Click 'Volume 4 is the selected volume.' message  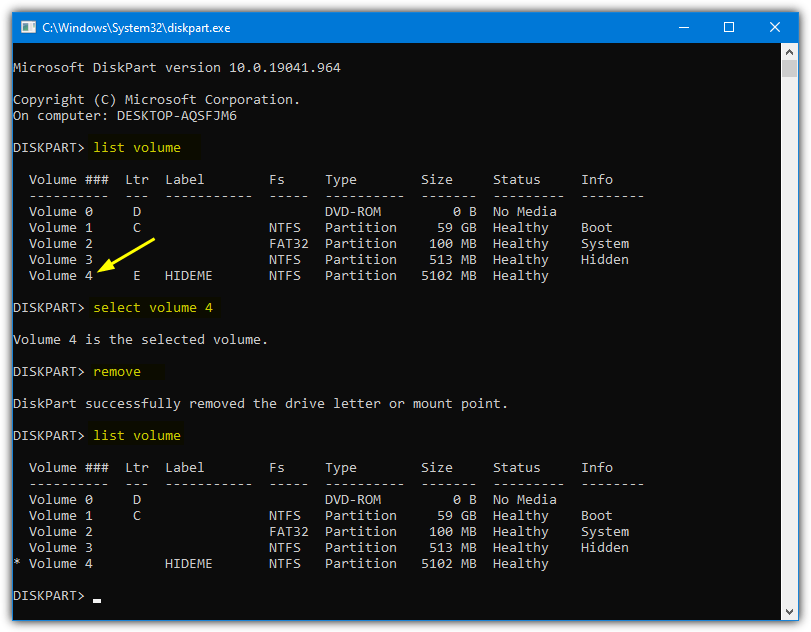click(140, 340)
